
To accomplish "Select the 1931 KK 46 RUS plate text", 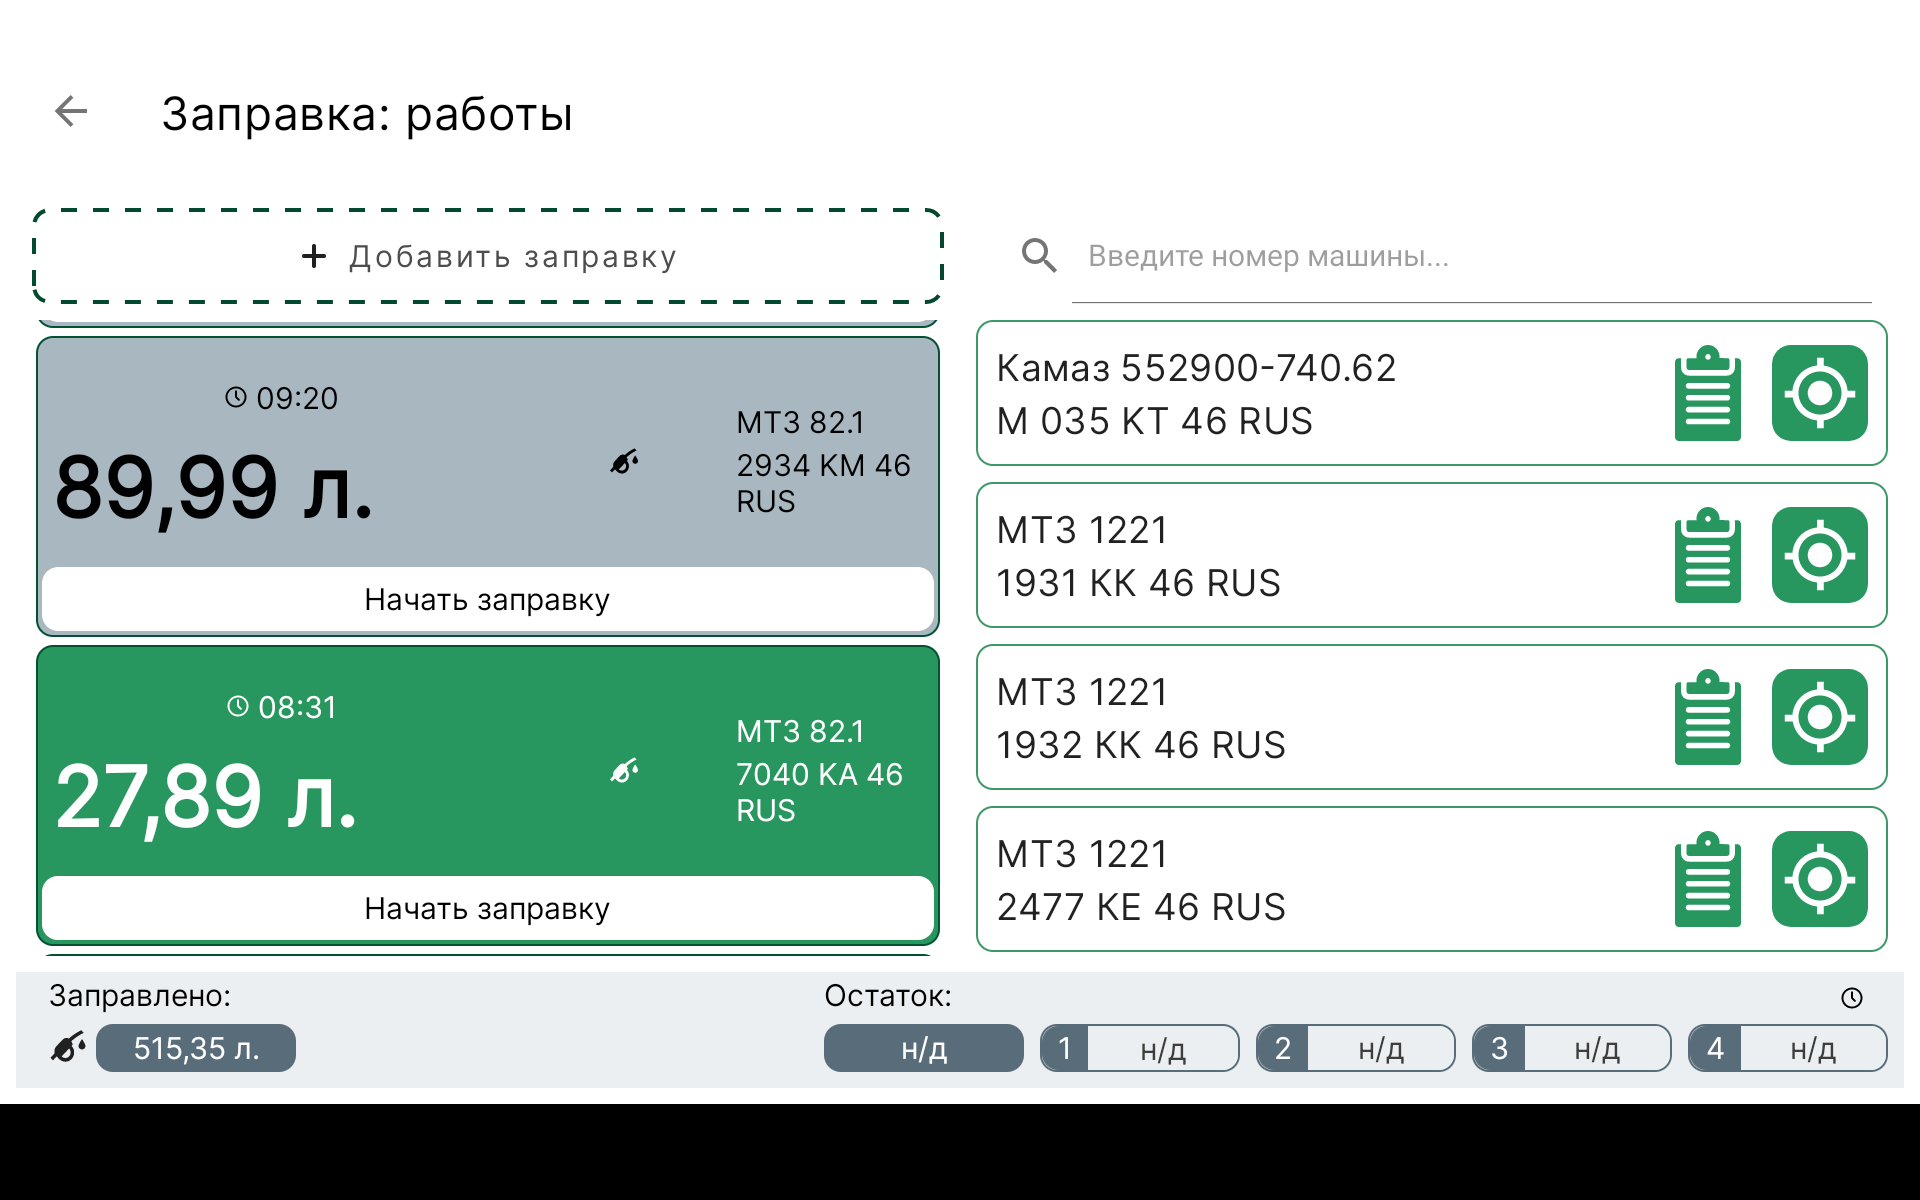I will [x=1138, y=583].
